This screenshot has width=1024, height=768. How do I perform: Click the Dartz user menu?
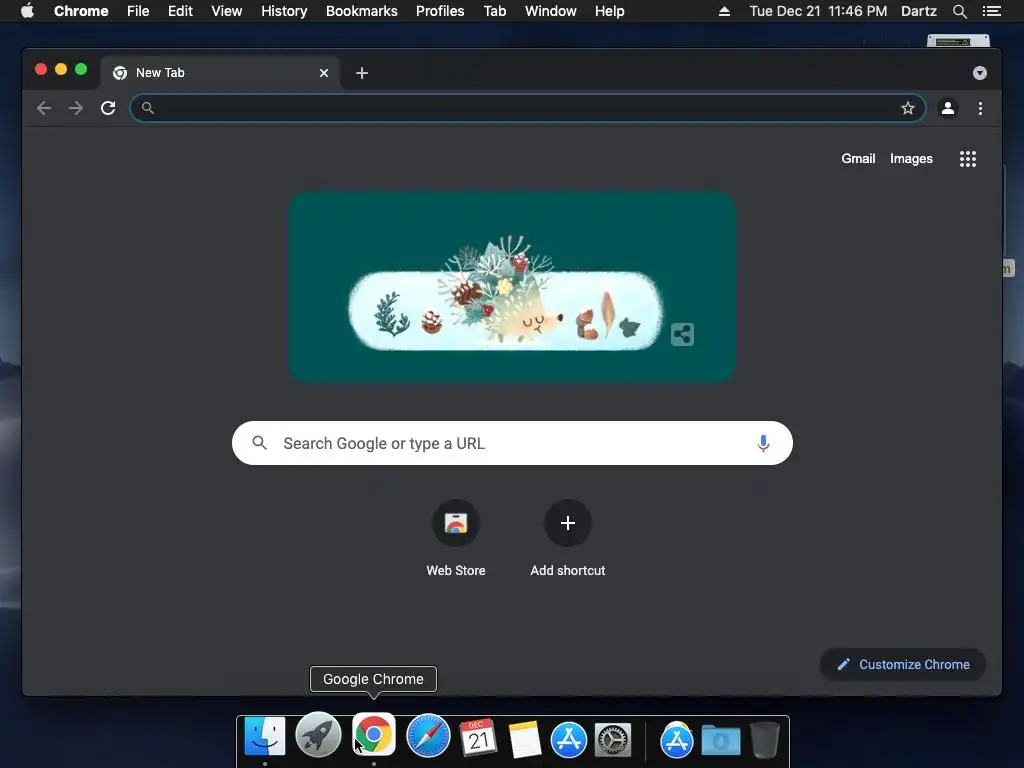pyautogui.click(x=919, y=11)
